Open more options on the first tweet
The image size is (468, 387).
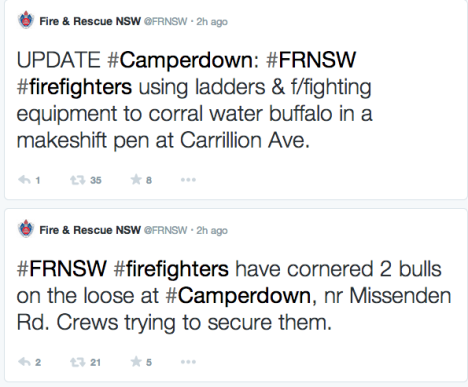(188, 180)
